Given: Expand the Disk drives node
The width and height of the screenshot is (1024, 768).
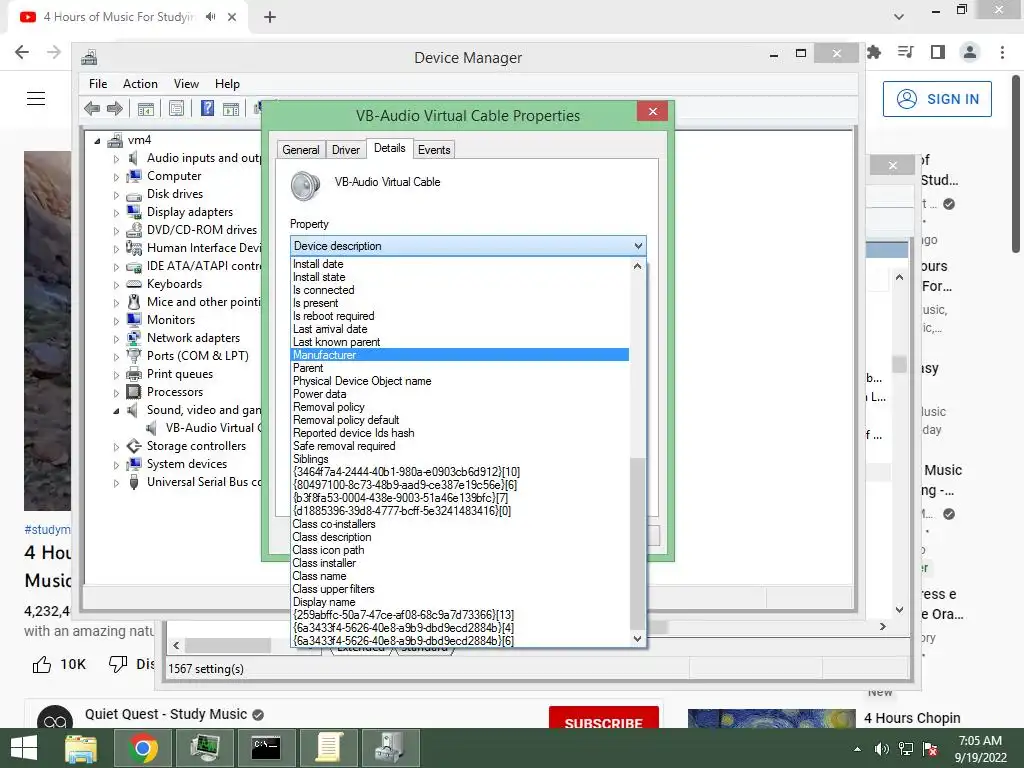Looking at the screenshot, I should (x=116, y=195).
